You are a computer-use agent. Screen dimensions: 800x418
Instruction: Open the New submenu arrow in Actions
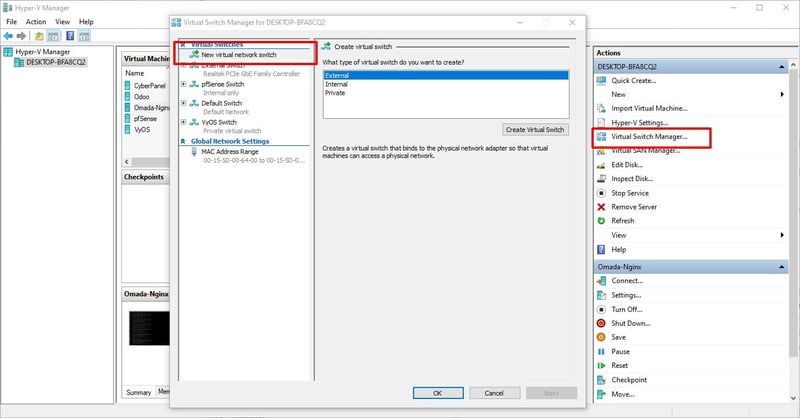782,94
